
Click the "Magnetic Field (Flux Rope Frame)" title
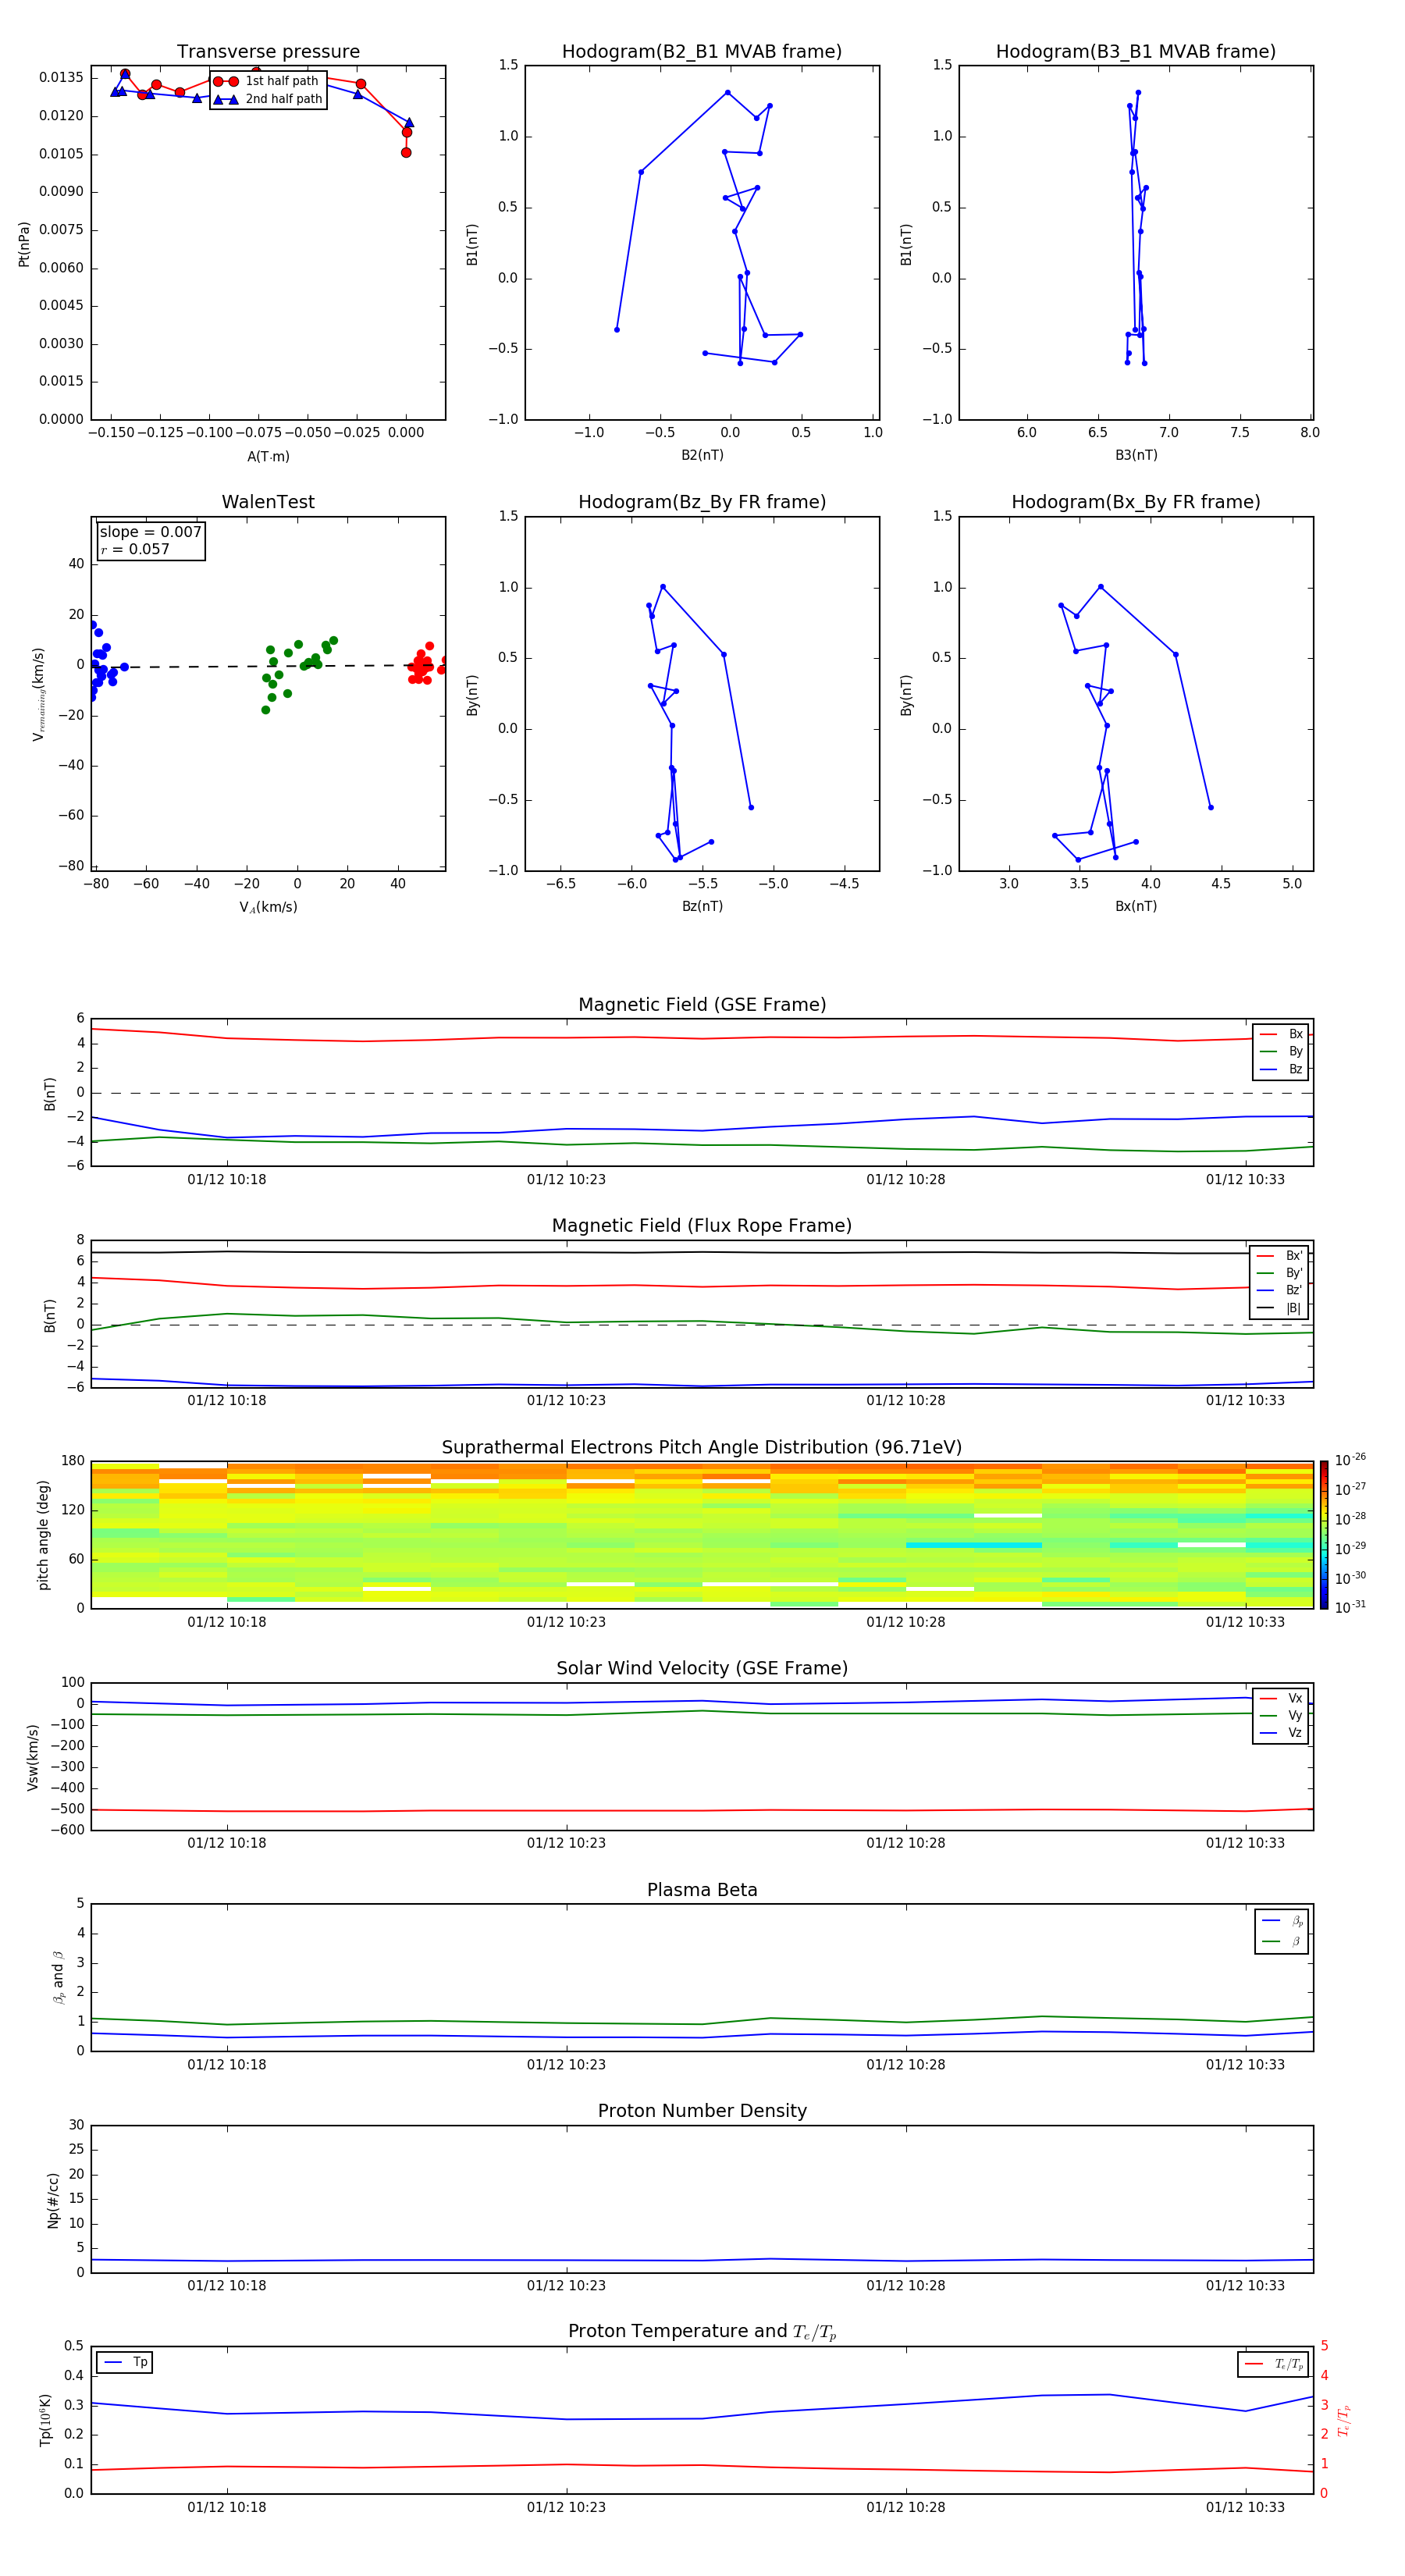[x=702, y=1226]
